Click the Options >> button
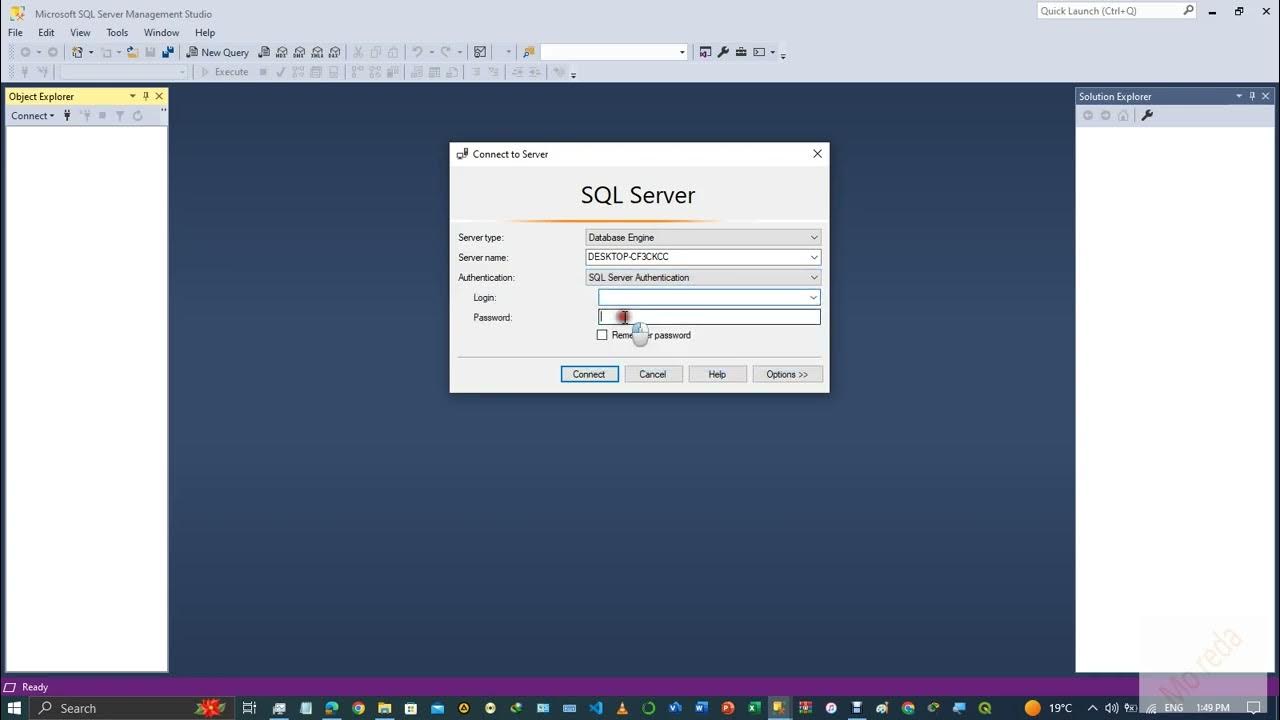1280x720 pixels. pos(787,374)
